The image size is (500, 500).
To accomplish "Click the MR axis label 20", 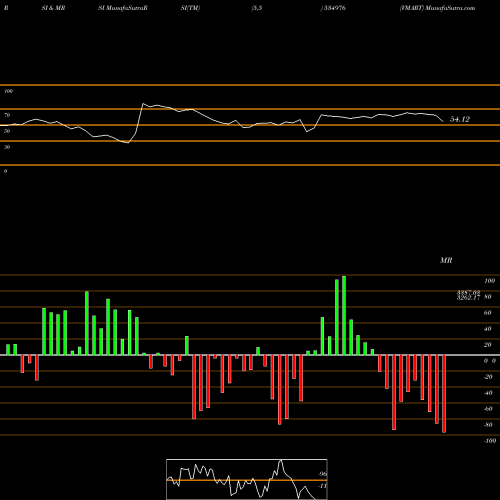I will pyautogui.click(x=488, y=345).
